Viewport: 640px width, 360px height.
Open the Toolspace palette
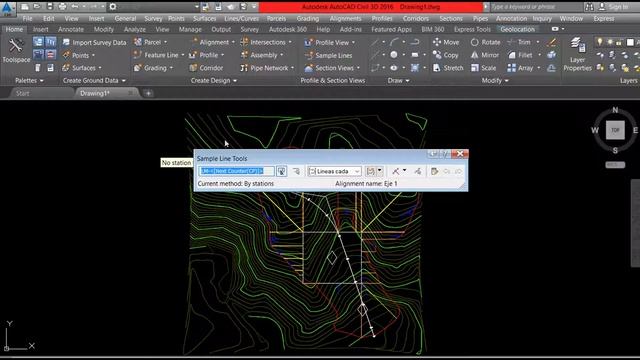(16, 50)
